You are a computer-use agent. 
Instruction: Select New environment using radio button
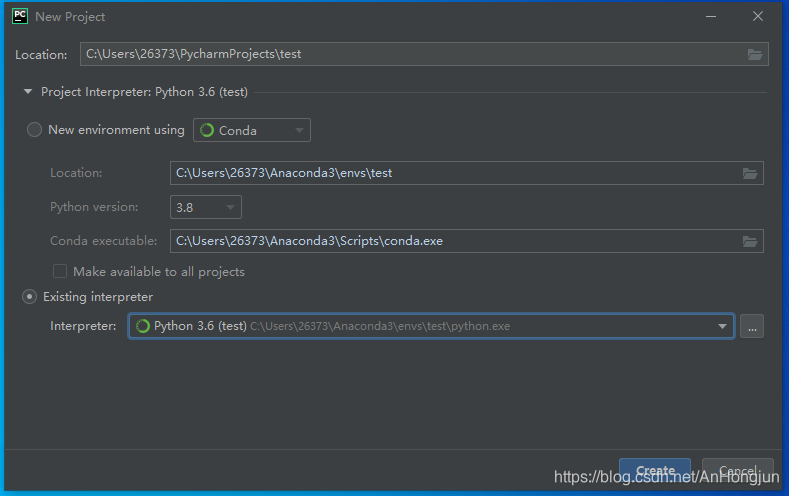tap(34, 130)
